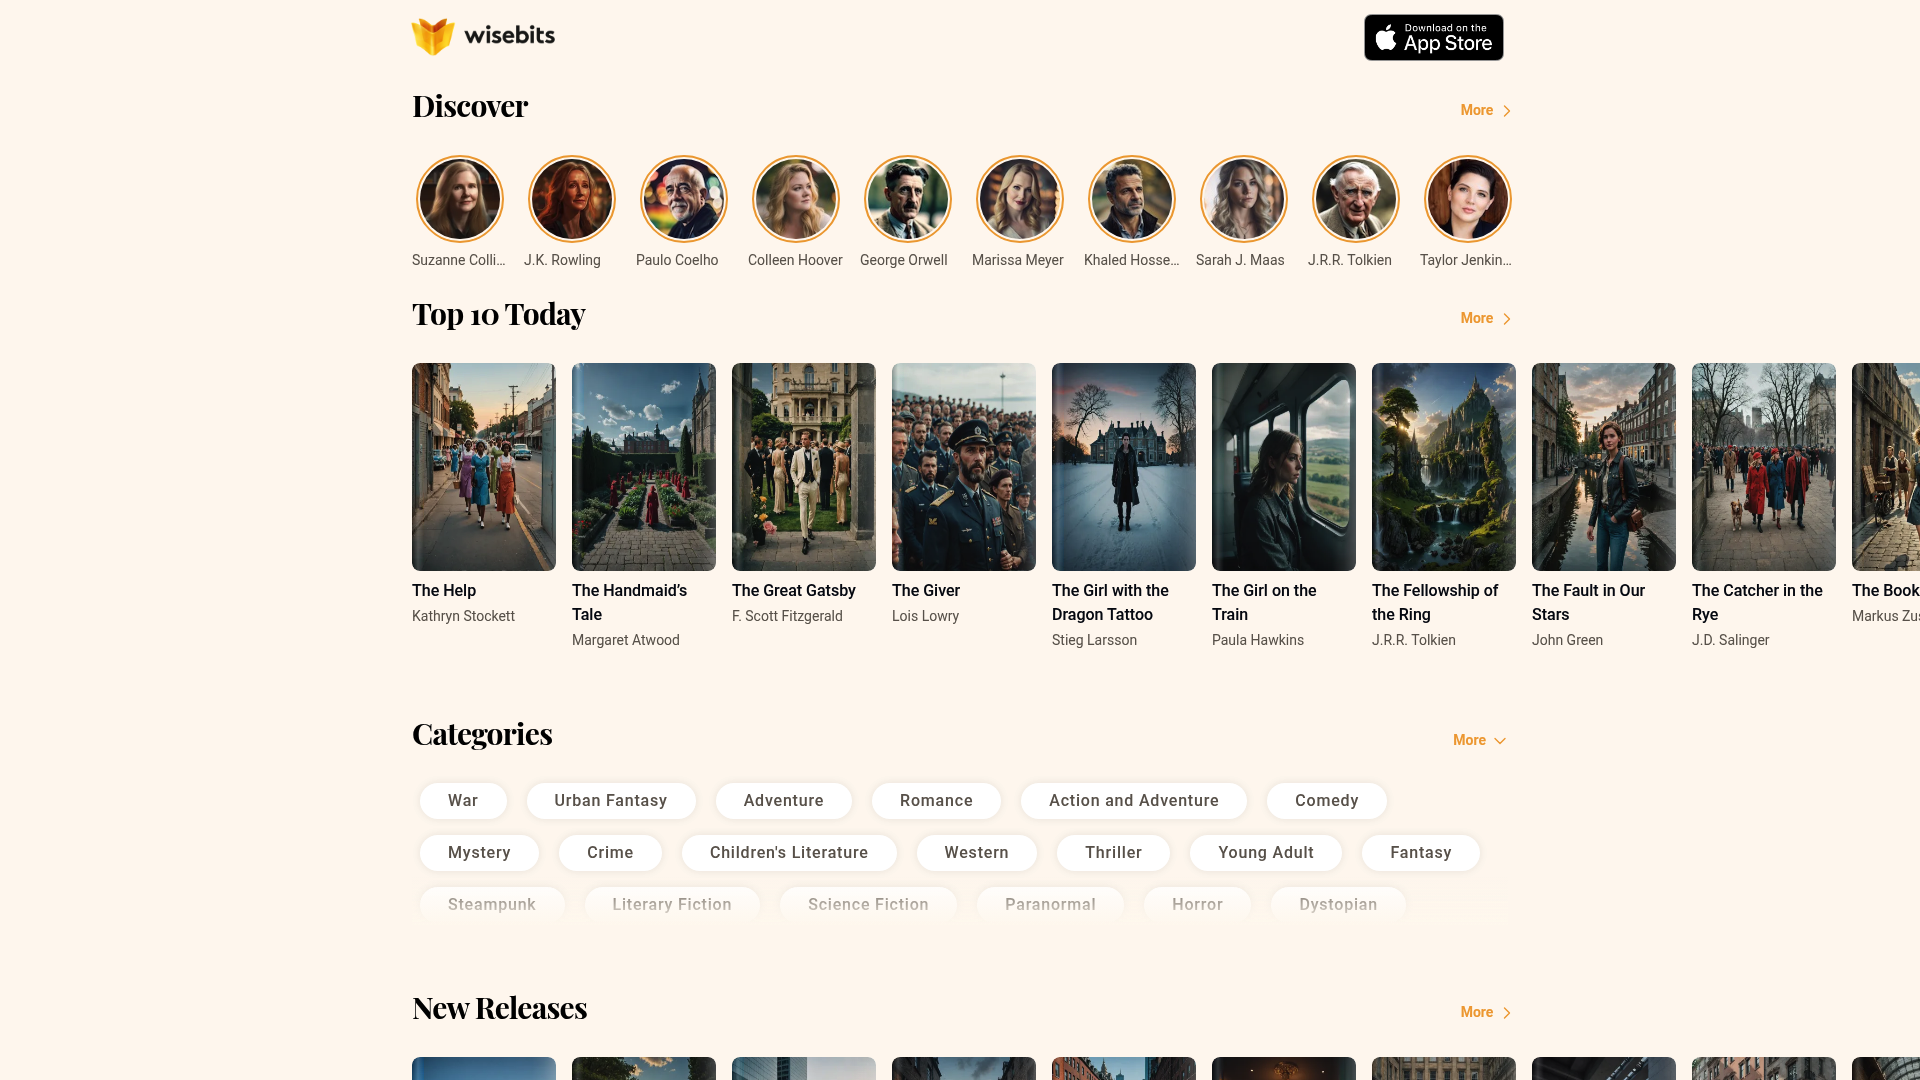Click More link next to Top 10 Today
Screen dimensions: 1920x1080
[1486, 318]
